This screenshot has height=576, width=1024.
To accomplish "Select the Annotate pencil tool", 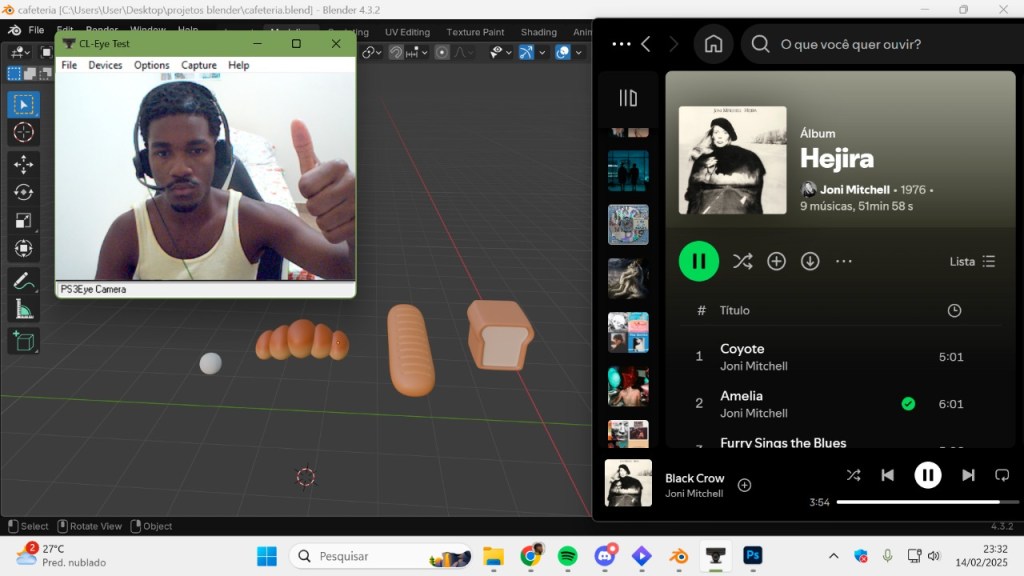I will click(x=23, y=282).
